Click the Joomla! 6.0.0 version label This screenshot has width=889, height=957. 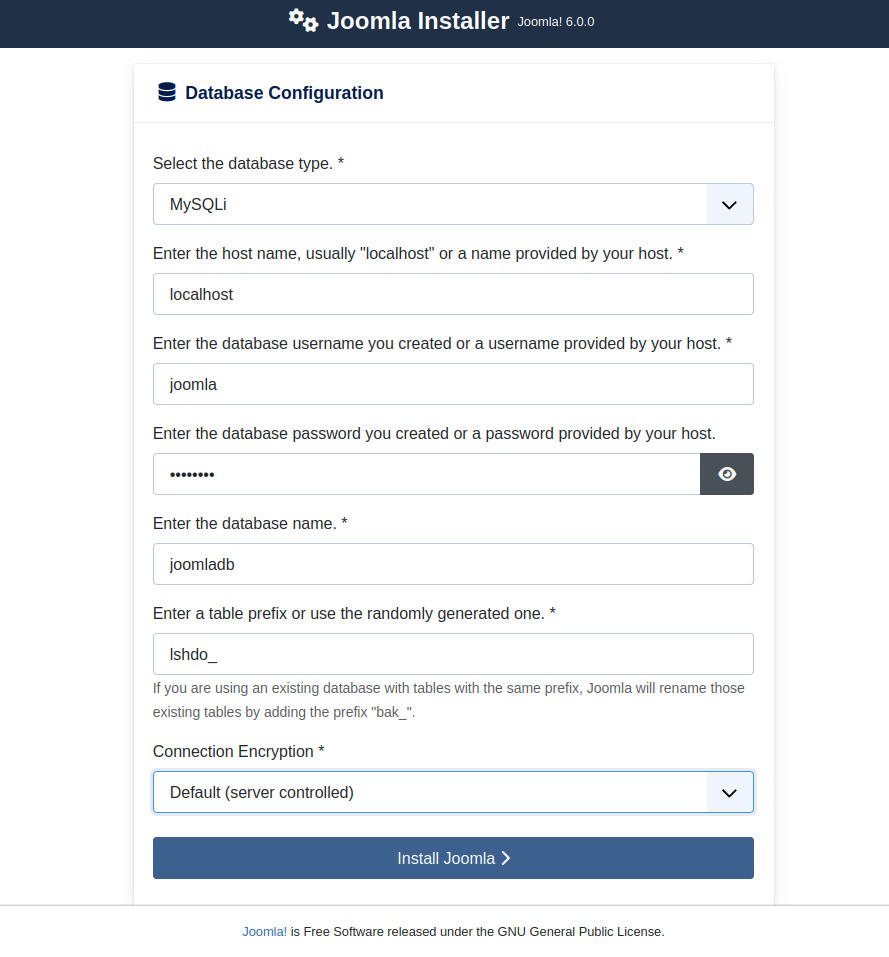(x=556, y=21)
